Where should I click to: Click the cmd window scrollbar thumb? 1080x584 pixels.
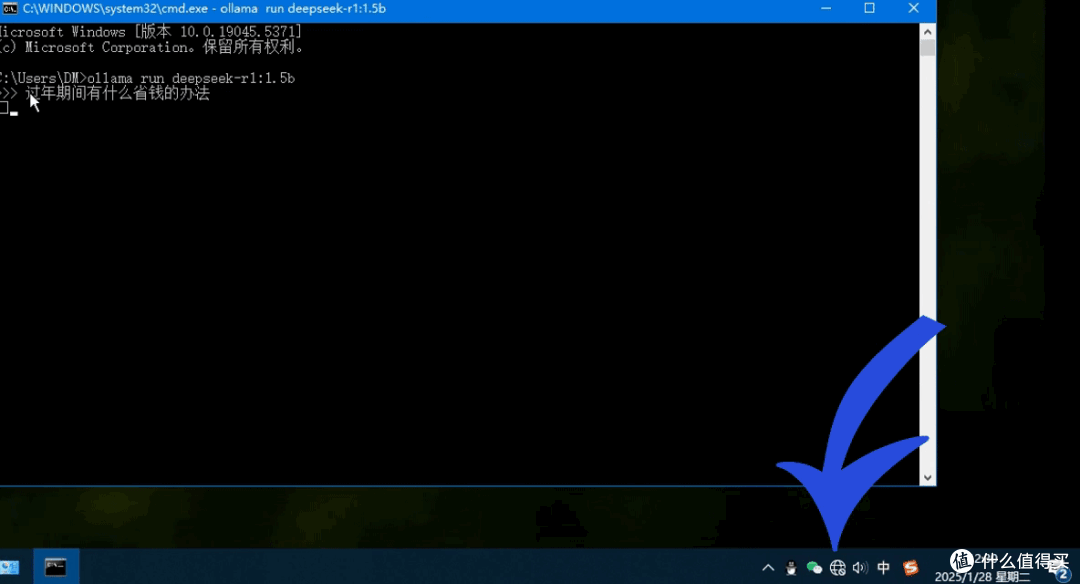pyautogui.click(x=928, y=48)
